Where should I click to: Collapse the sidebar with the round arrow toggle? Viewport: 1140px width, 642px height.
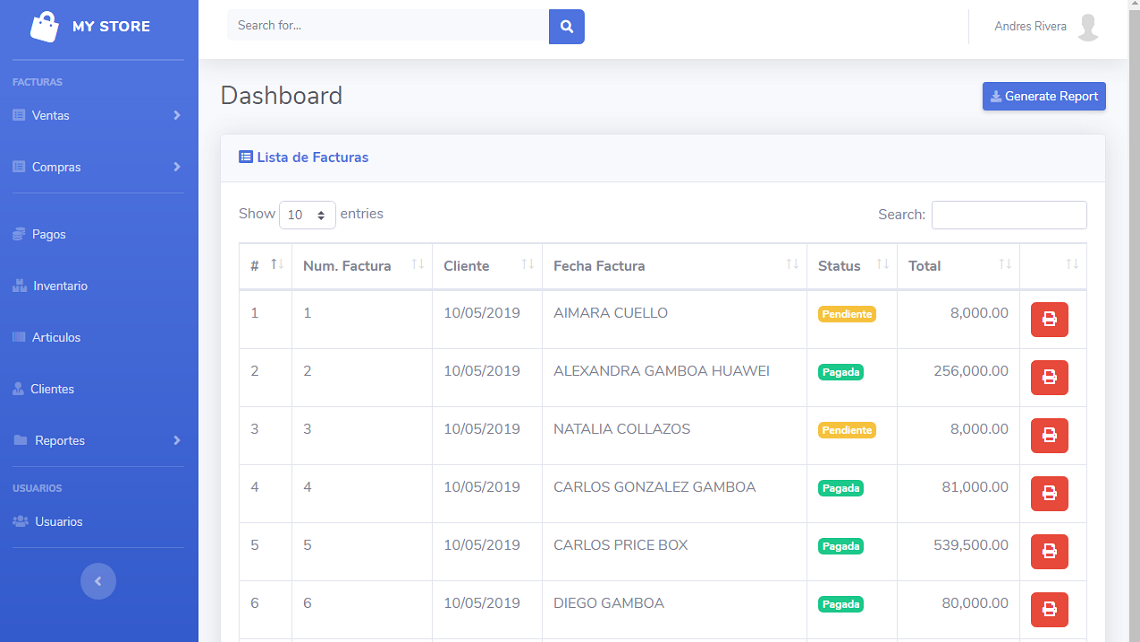[98, 581]
